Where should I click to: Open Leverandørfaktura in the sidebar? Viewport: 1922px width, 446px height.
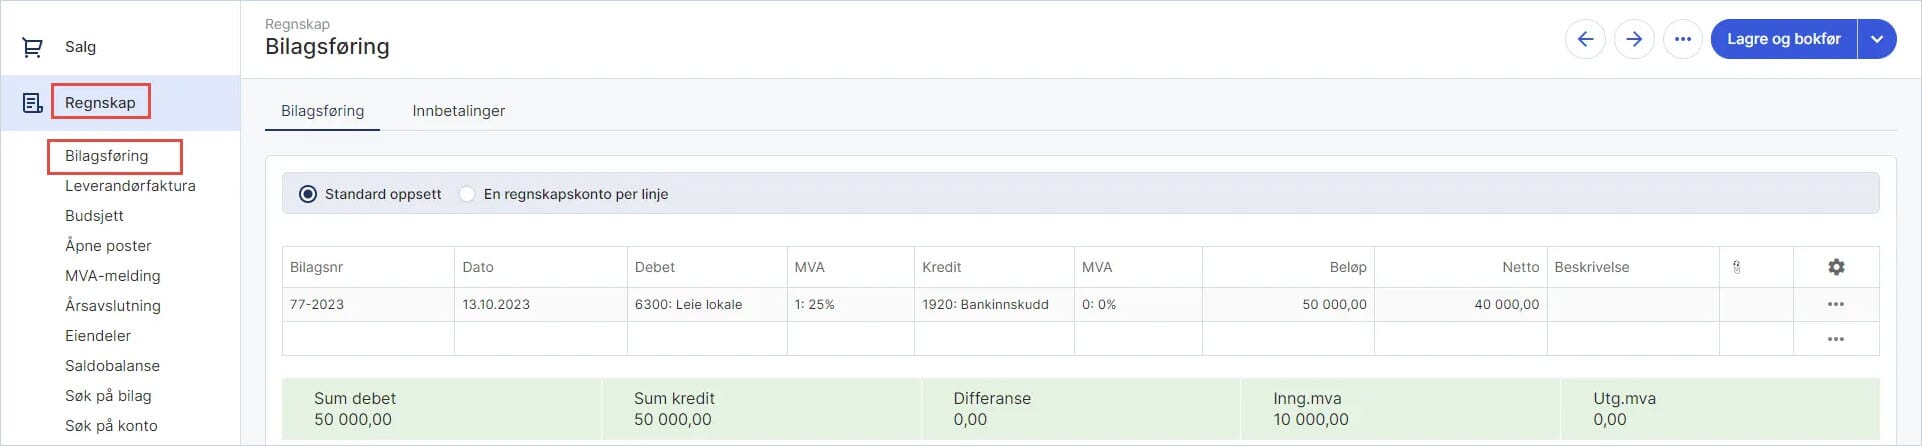(130, 186)
